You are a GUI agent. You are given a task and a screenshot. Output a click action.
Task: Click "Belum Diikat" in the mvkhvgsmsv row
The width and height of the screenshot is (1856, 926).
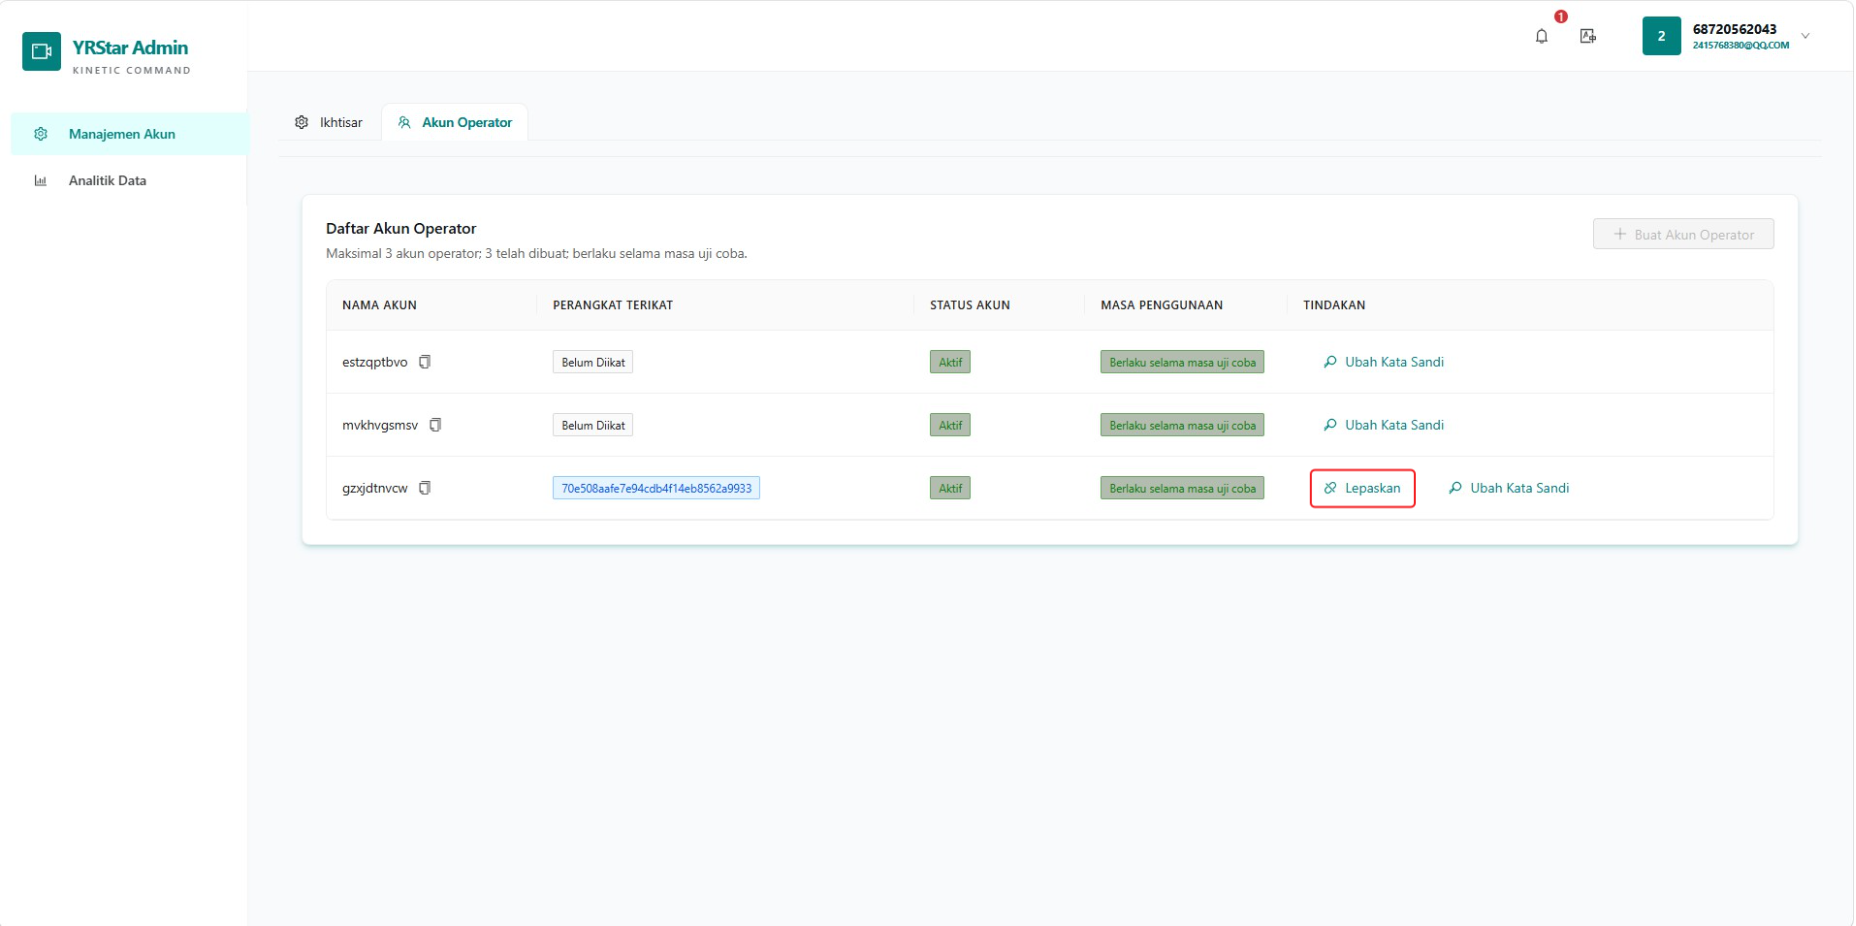pyautogui.click(x=593, y=425)
